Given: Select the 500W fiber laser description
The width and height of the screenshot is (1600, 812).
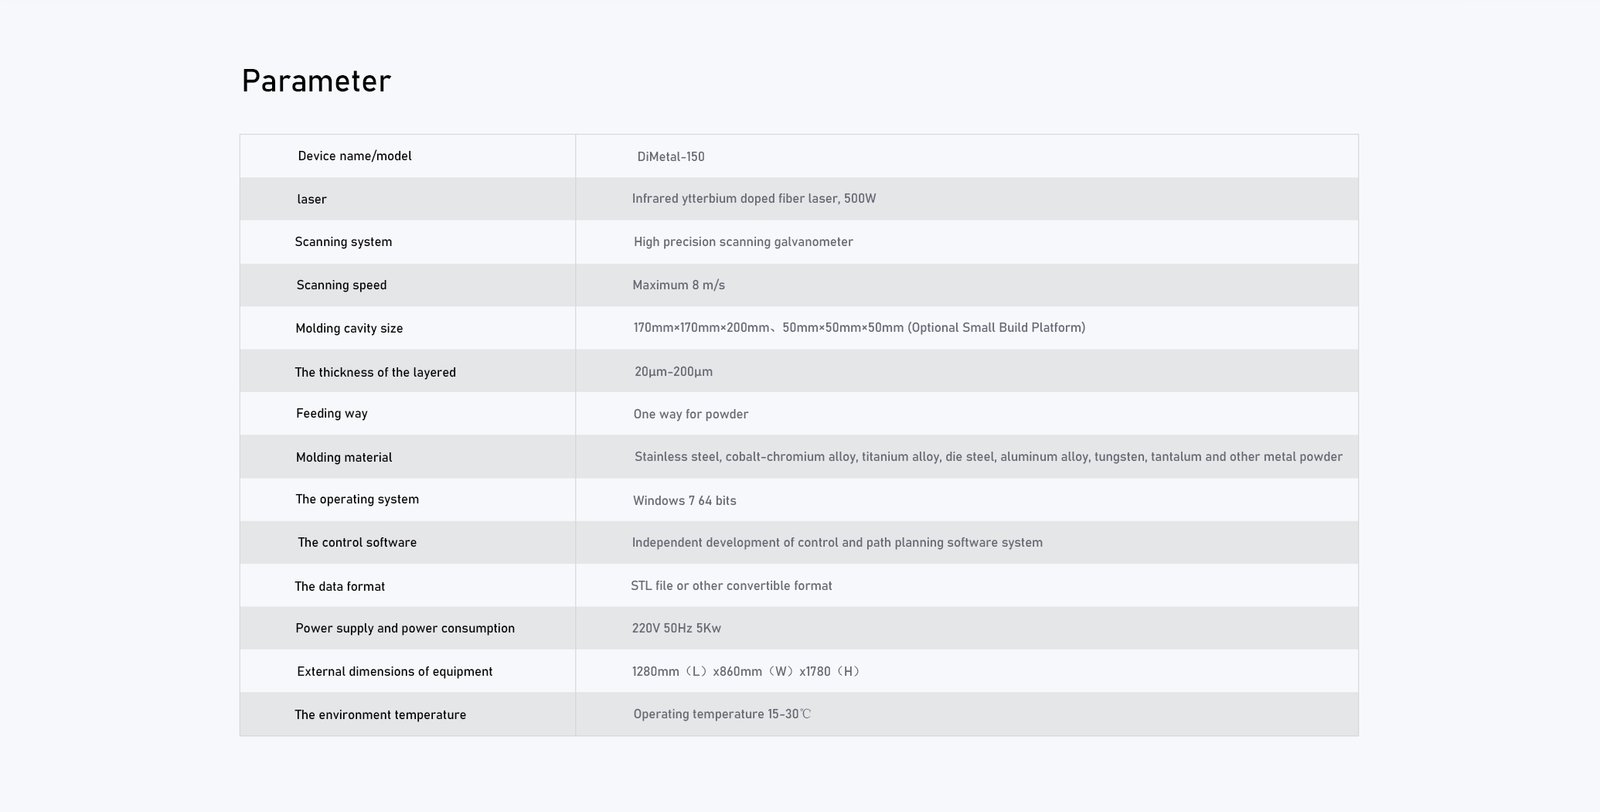Looking at the screenshot, I should click(x=754, y=199).
